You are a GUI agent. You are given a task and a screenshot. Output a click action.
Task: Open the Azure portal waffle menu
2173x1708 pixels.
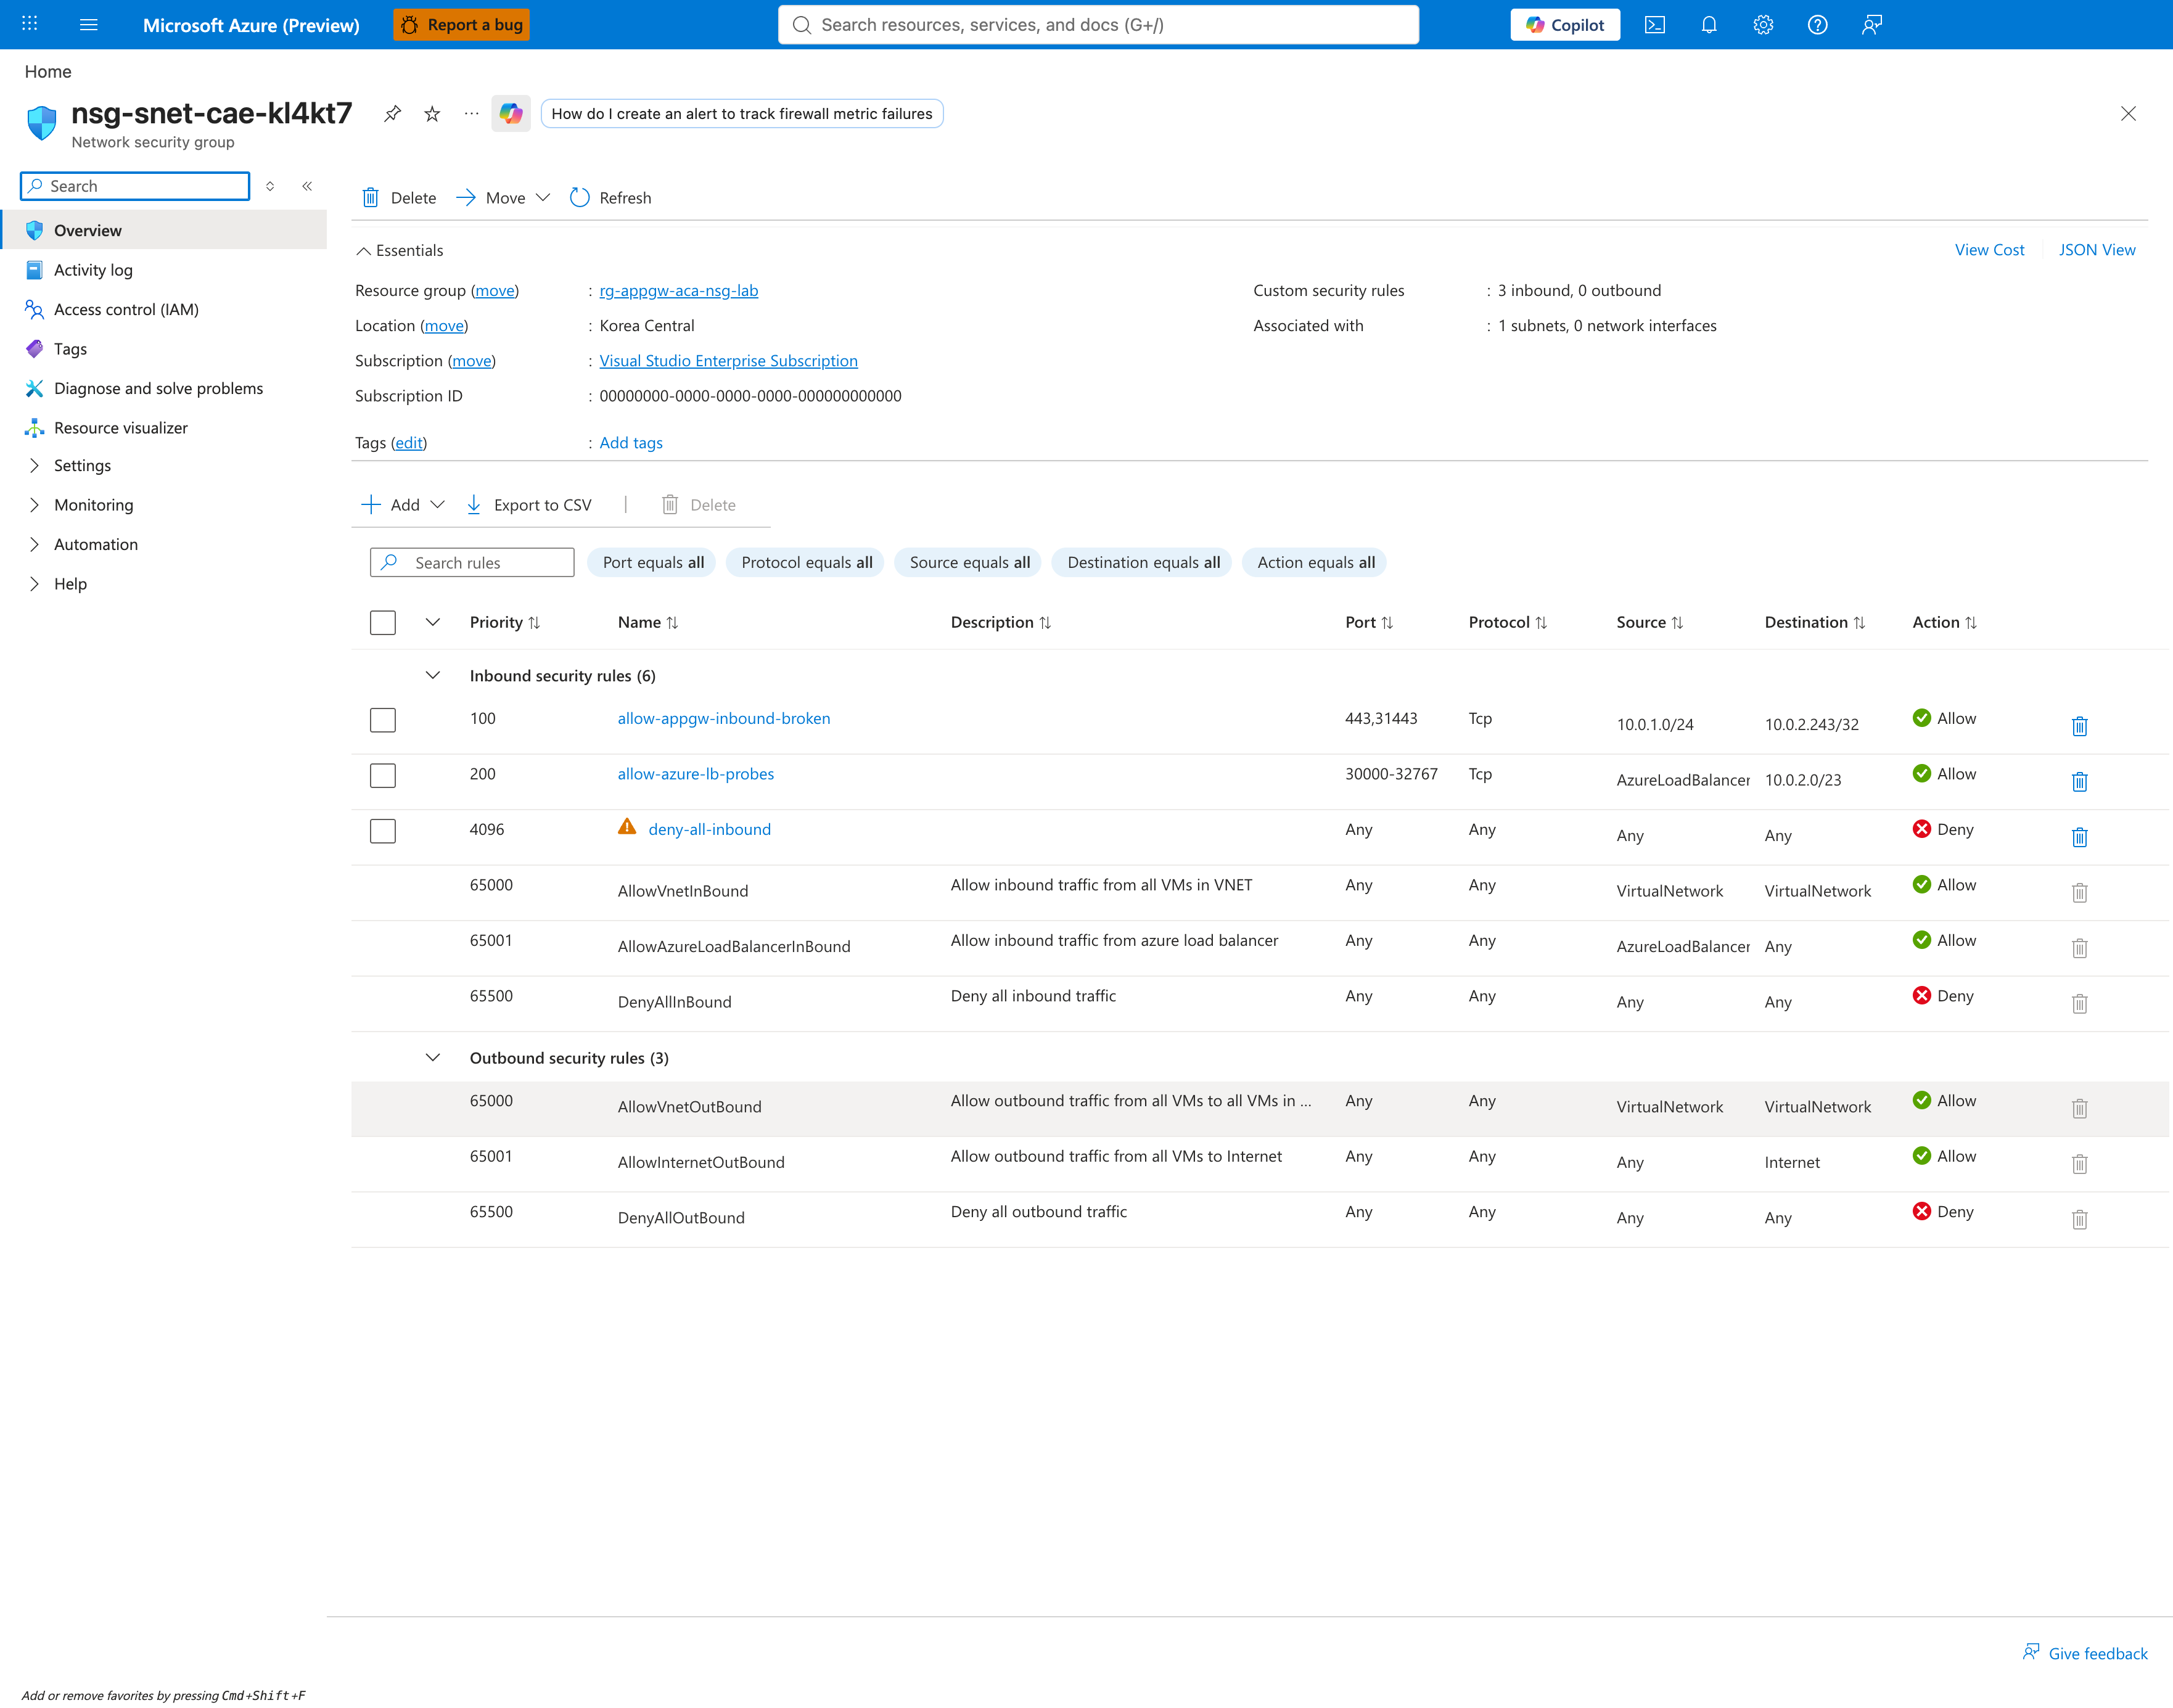tap(29, 24)
